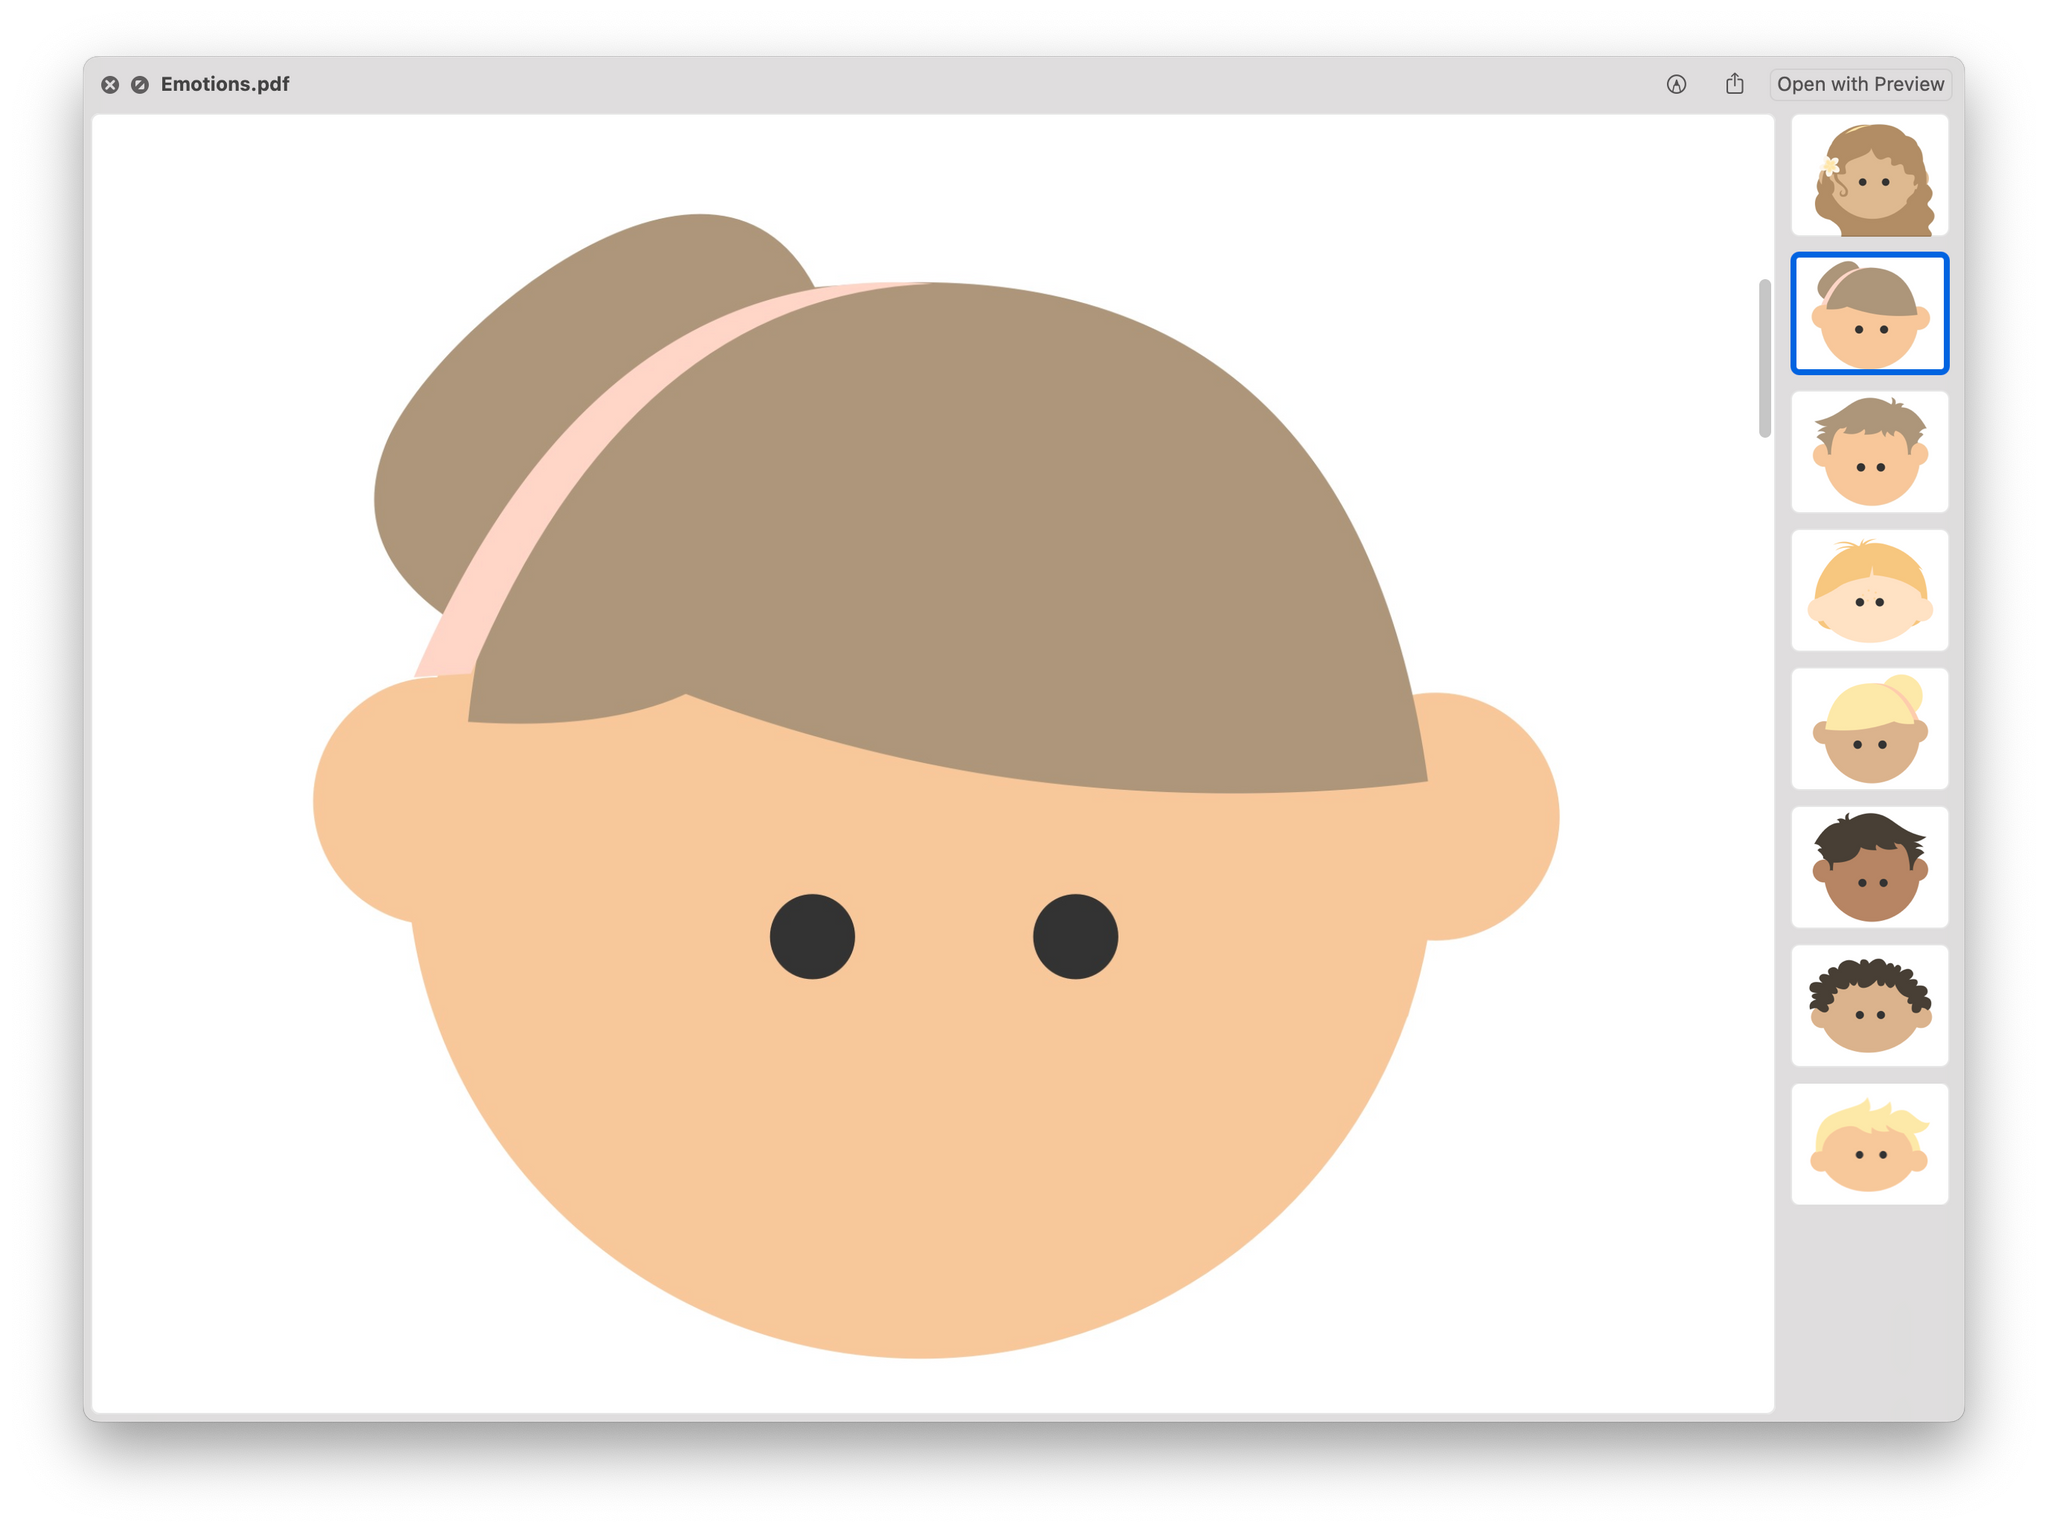The width and height of the screenshot is (2048, 1532).
Task: Select the spiky brown hair boy thumbnail
Action: (1868, 452)
